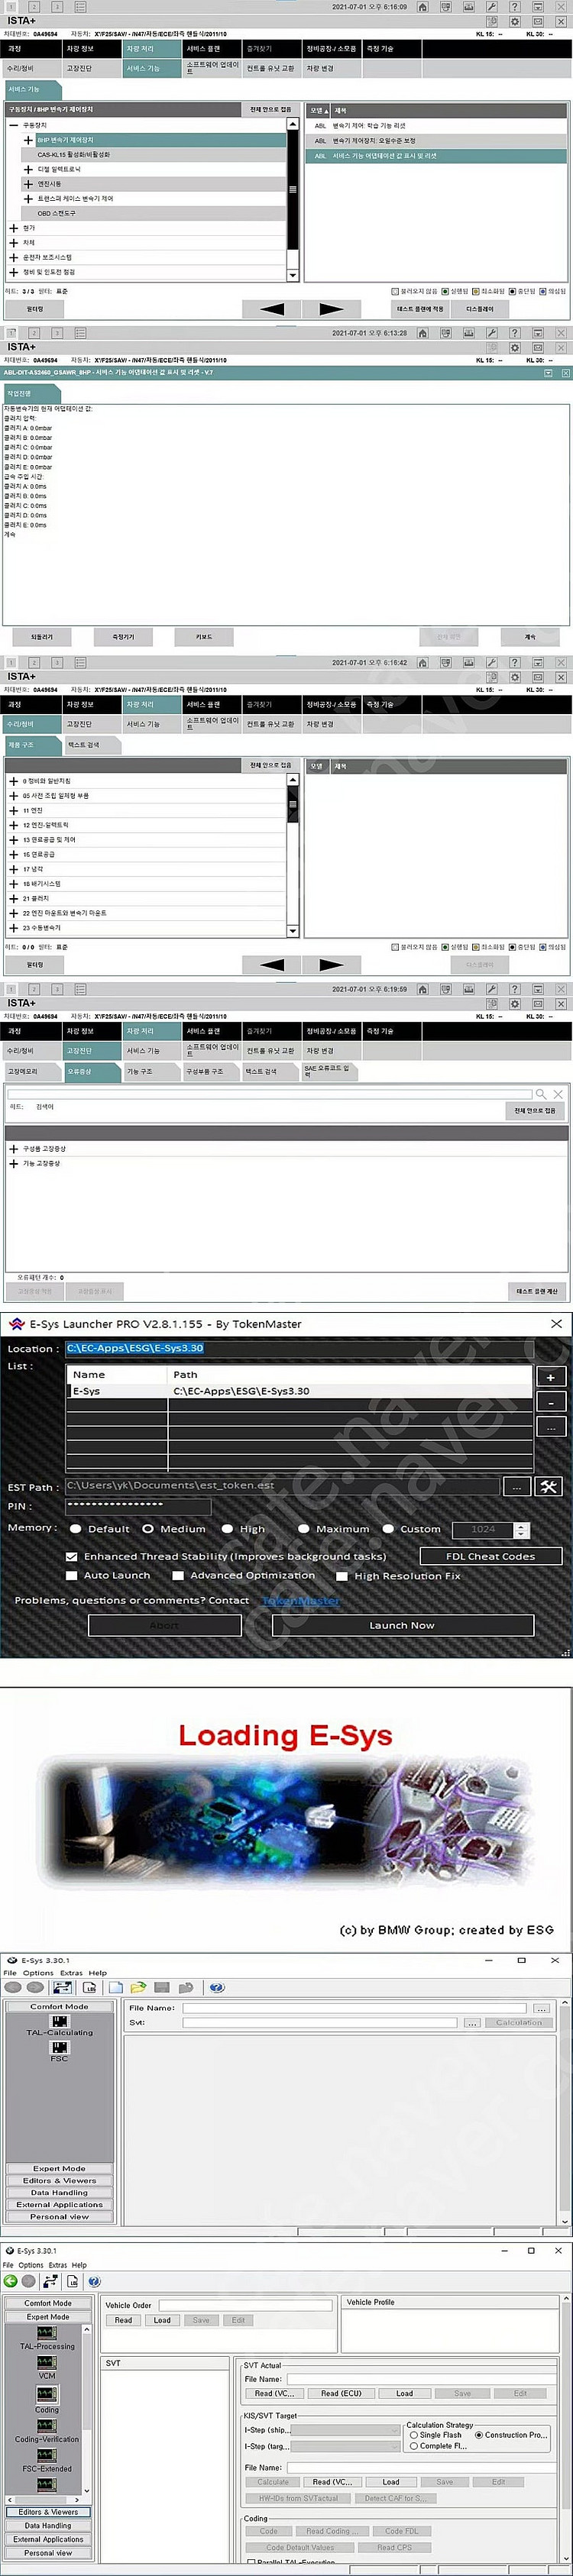573x2576 pixels.
Task: Click the left arrow button under the 구동장치 tree
Action: point(271,309)
